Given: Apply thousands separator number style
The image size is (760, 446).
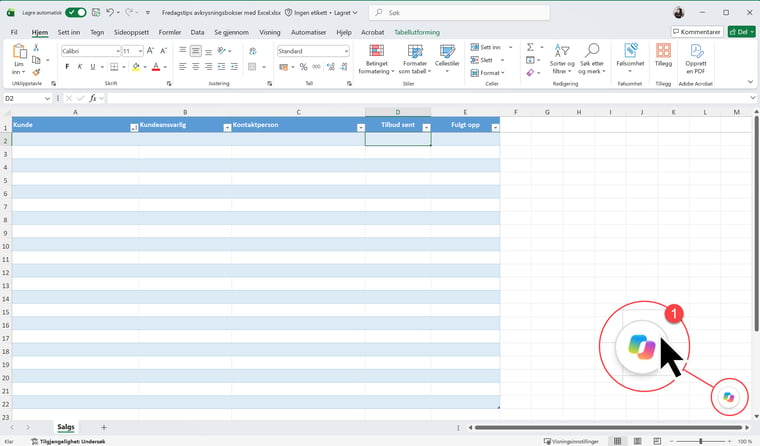Looking at the screenshot, I should [x=317, y=66].
